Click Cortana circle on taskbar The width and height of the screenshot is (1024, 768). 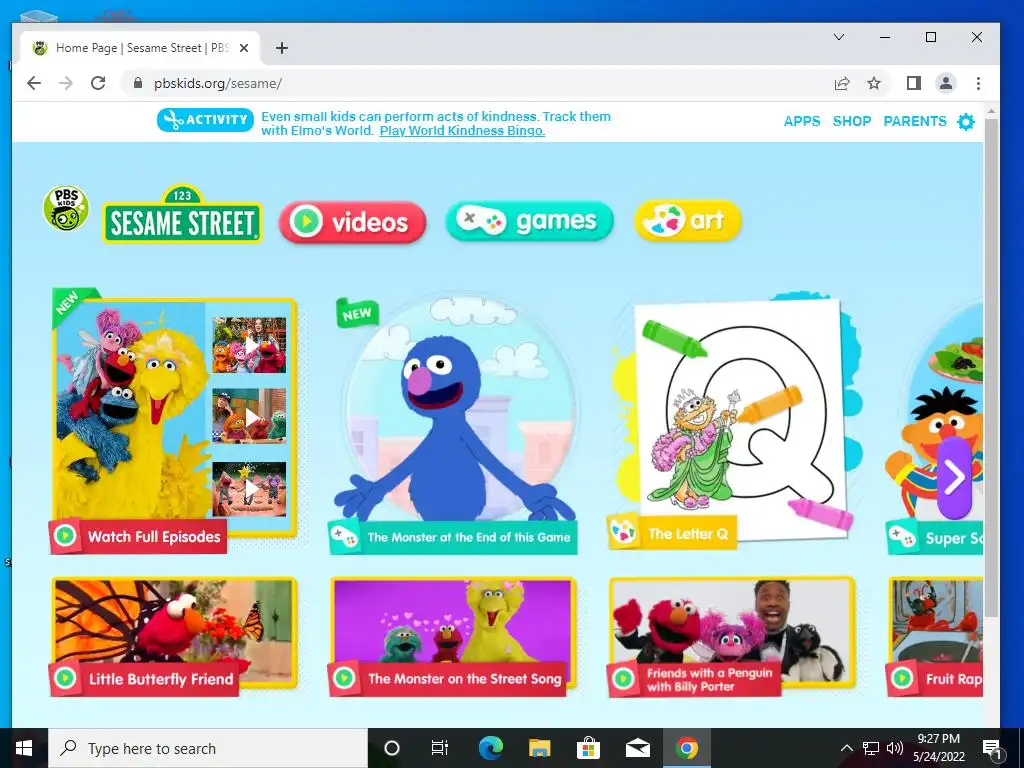[391, 748]
